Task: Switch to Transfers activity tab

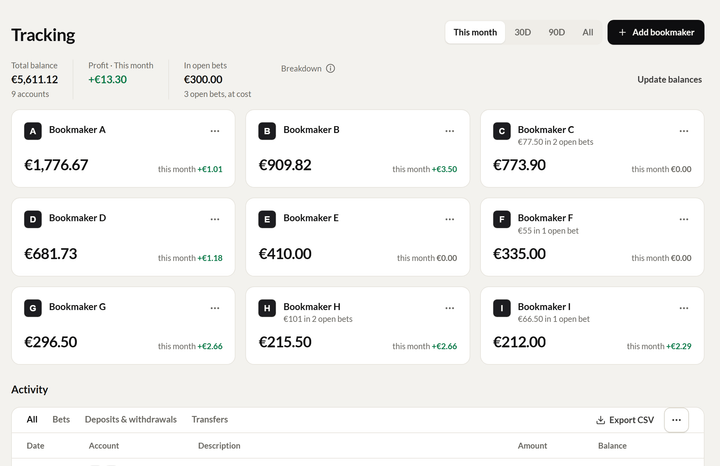Action: 210,419
